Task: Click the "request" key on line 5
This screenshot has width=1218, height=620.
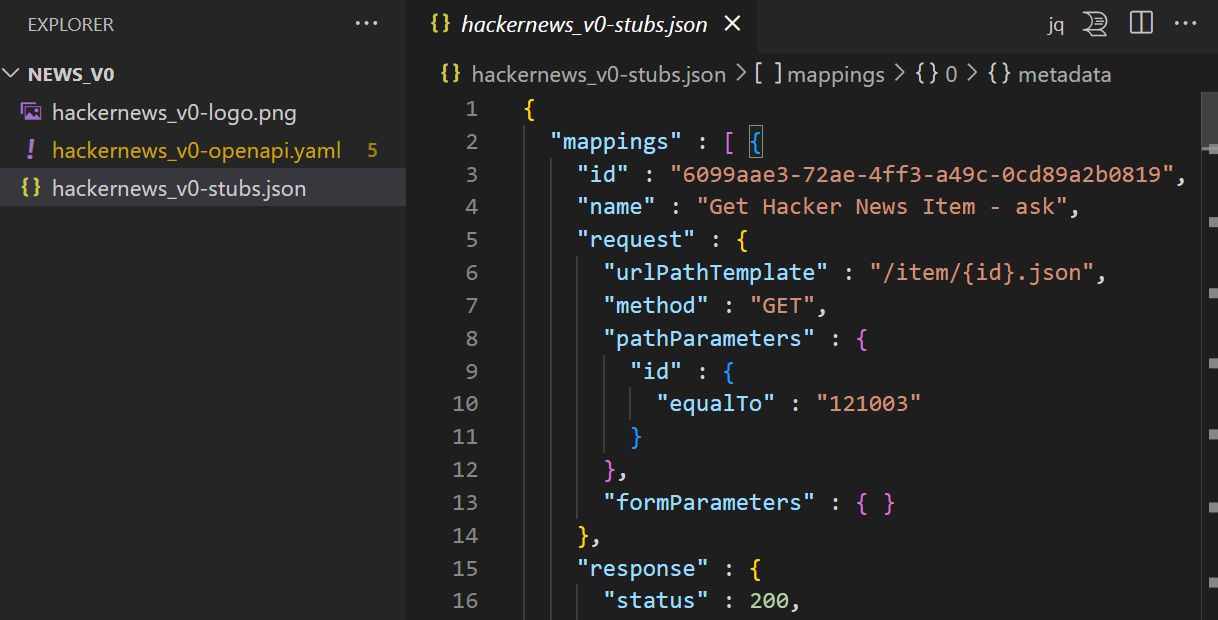Action: click(x=635, y=240)
